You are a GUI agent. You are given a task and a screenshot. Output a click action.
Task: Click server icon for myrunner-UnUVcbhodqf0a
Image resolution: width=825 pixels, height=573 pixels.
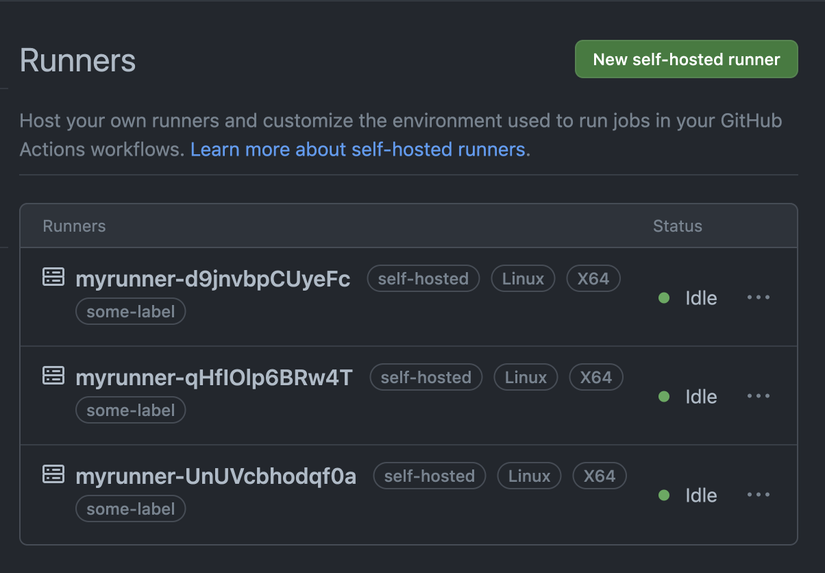(x=53, y=474)
